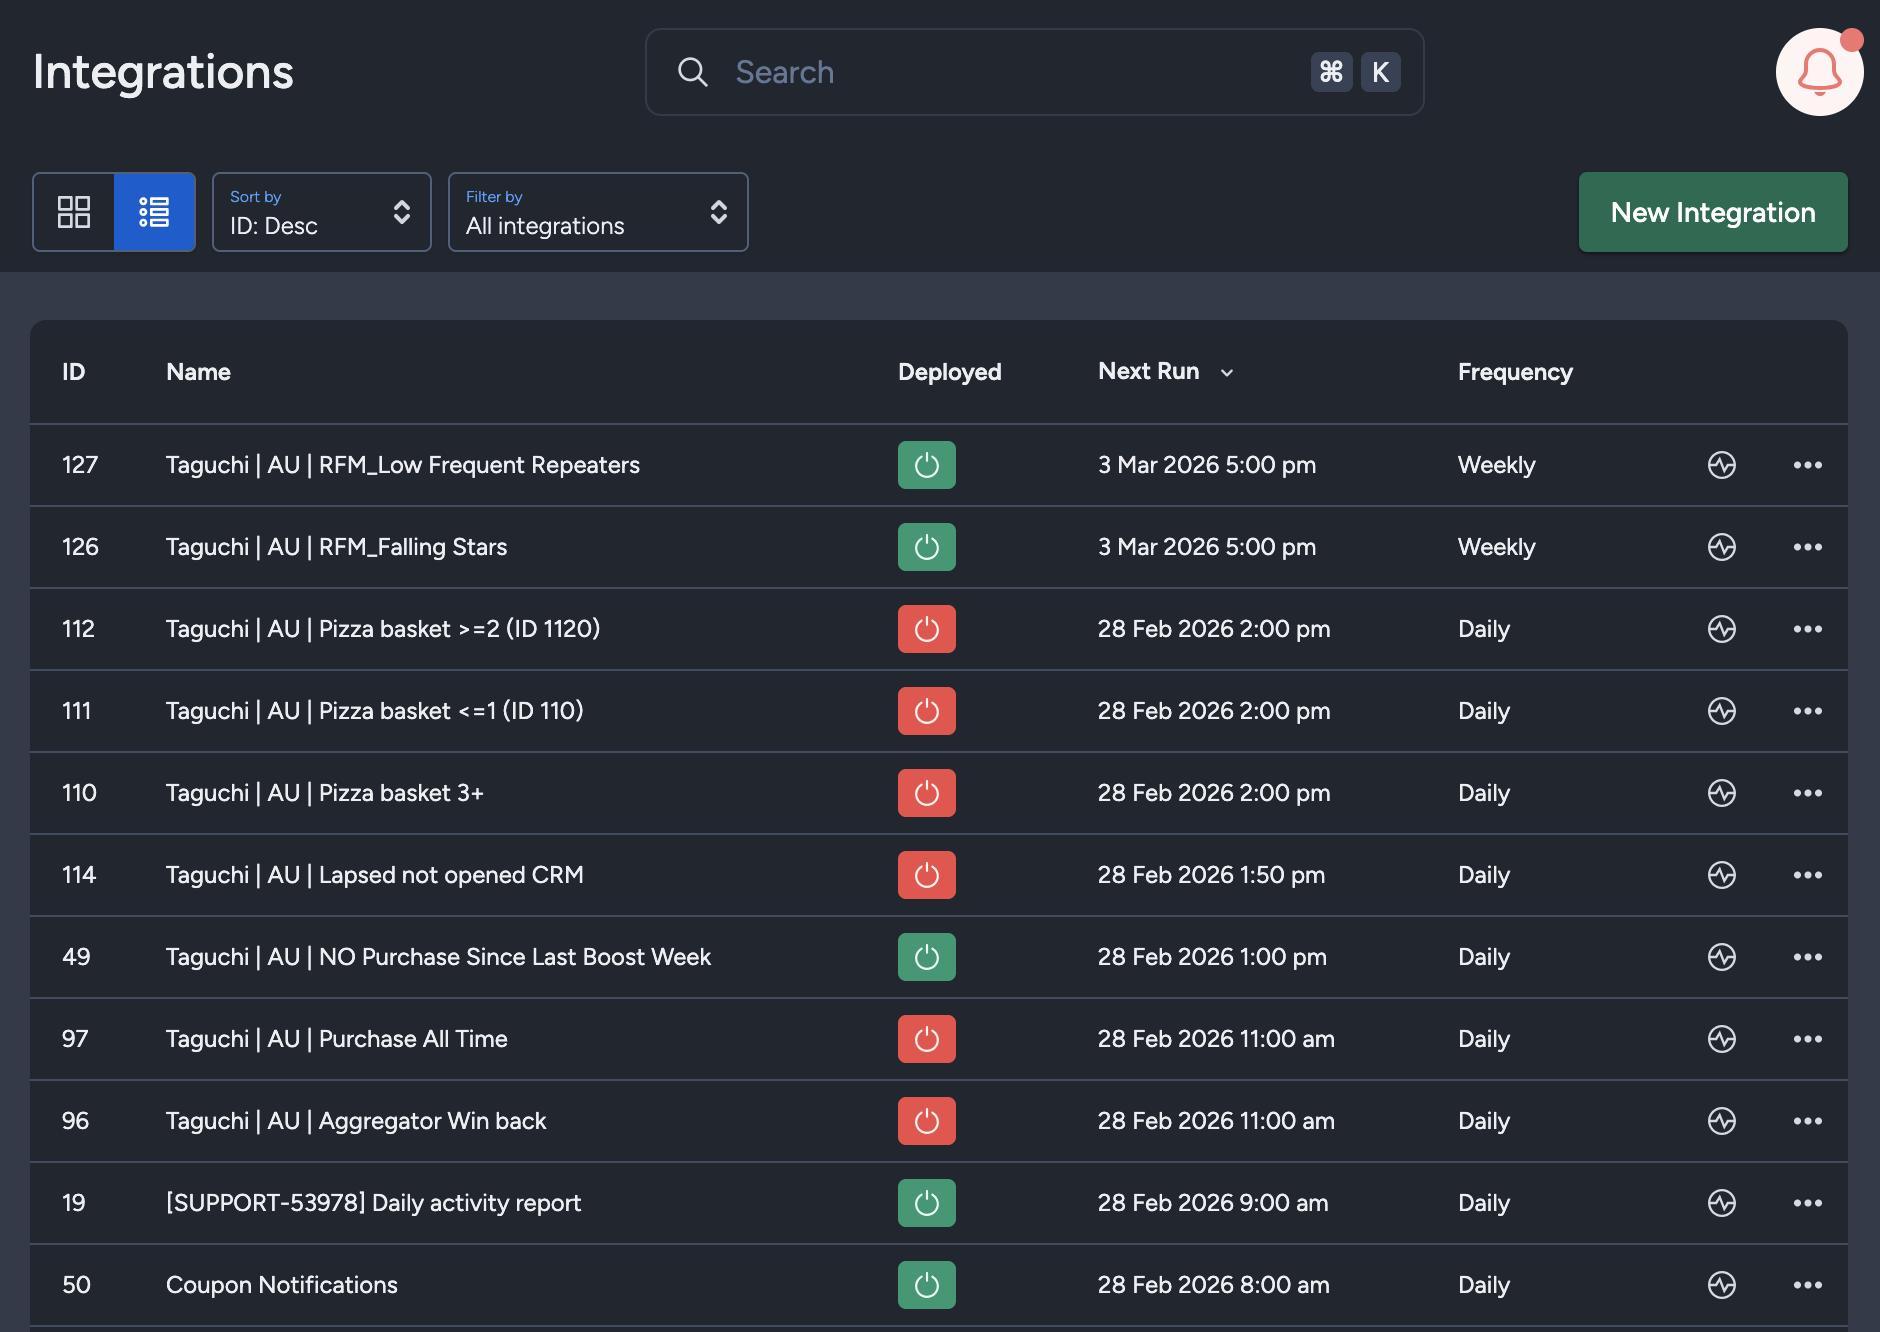Open the ellipsis menu on Pizza basket <=1 row
The height and width of the screenshot is (1332, 1880).
(x=1808, y=711)
